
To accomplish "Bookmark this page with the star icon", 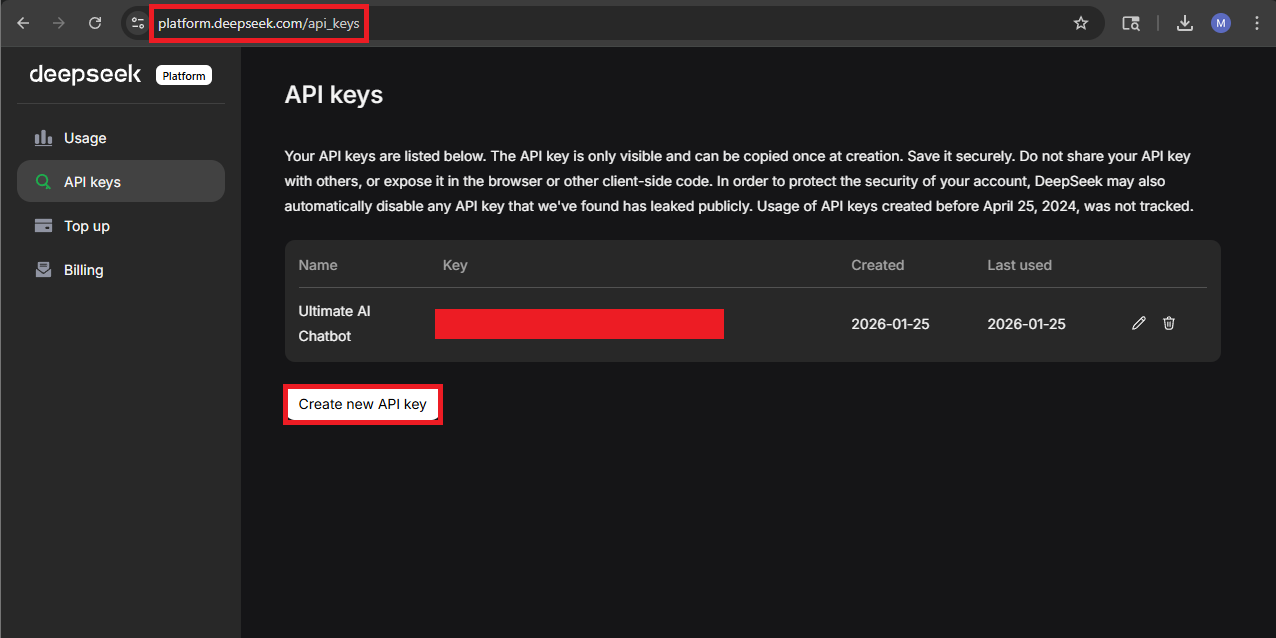I will point(1081,23).
